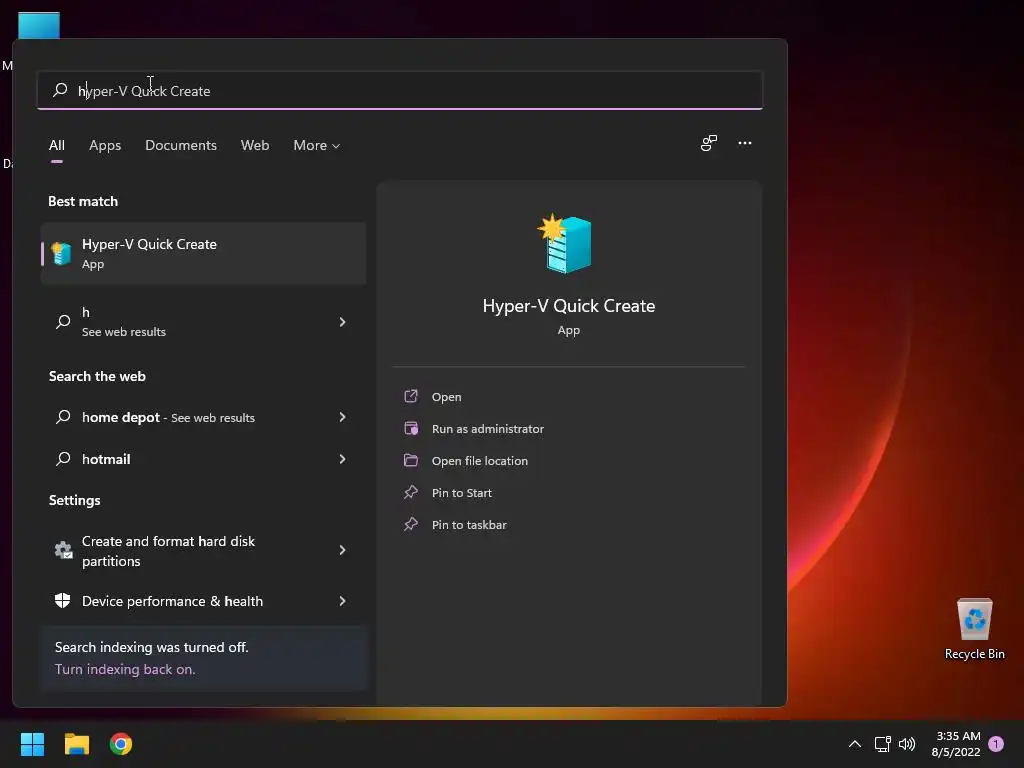1024x768 pixels.
Task: Select the Recycle Bin desktop icon
Action: tap(974, 629)
